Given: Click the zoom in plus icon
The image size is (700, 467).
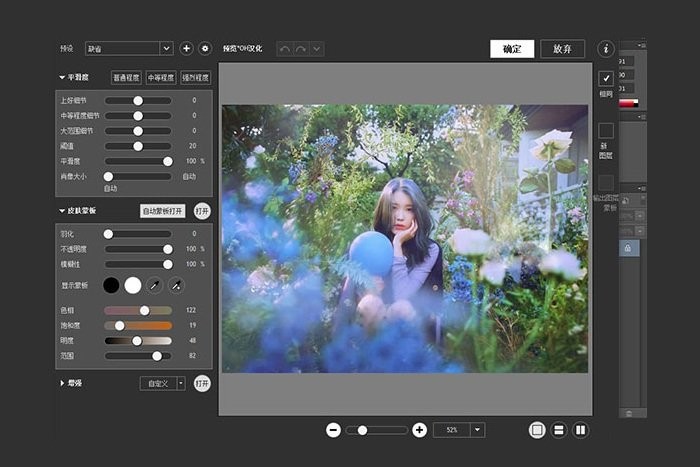Looking at the screenshot, I should coord(419,430).
